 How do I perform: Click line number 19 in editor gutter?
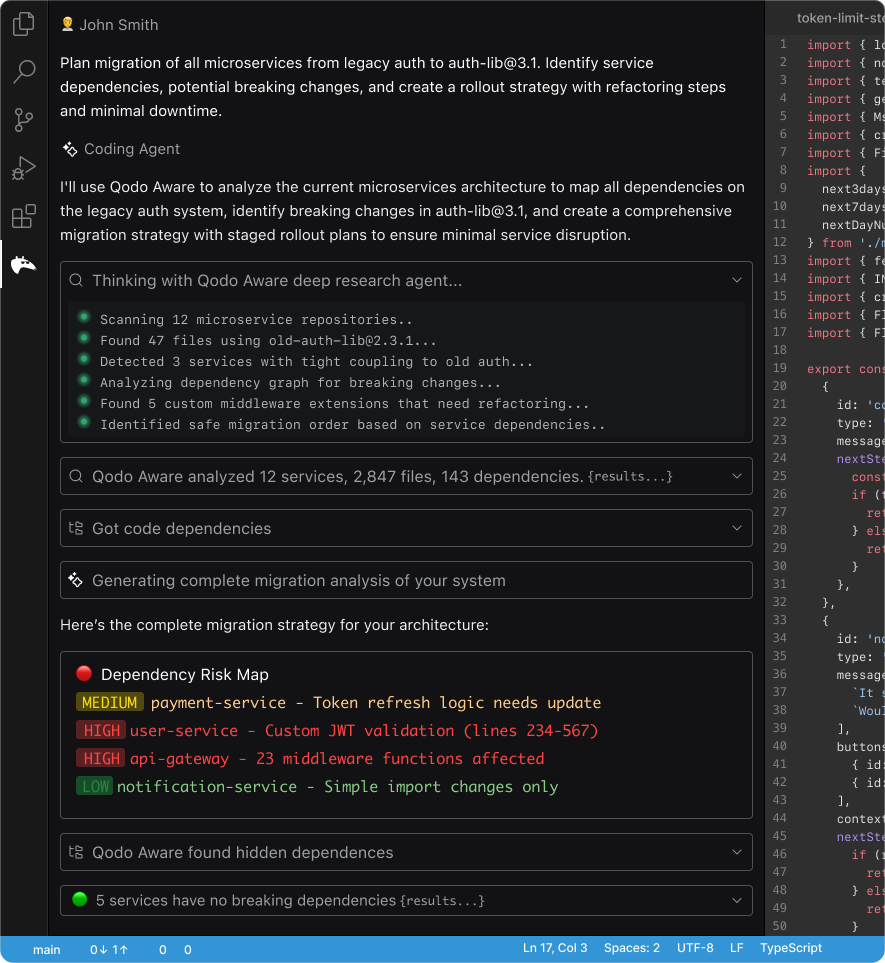tap(779, 368)
